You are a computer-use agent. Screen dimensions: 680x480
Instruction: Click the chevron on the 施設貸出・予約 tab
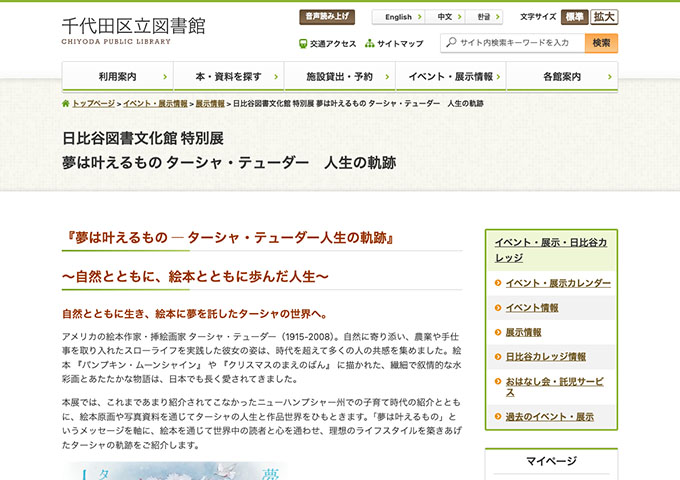click(387, 77)
